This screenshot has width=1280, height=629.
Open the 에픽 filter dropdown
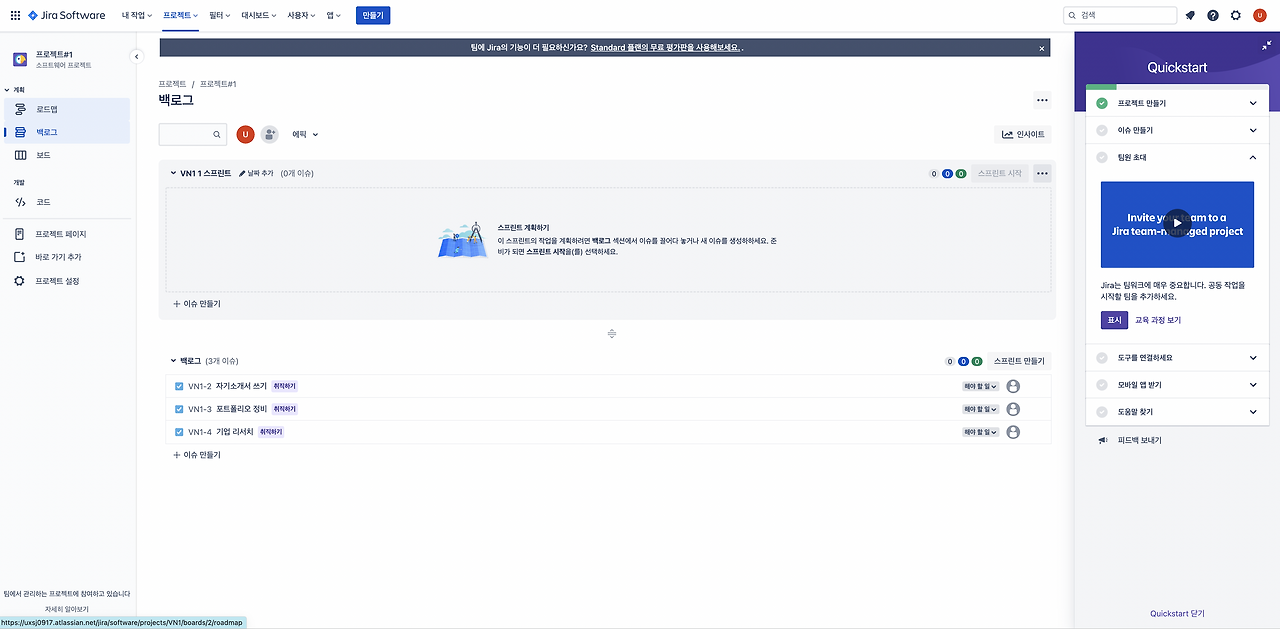pyautogui.click(x=305, y=134)
